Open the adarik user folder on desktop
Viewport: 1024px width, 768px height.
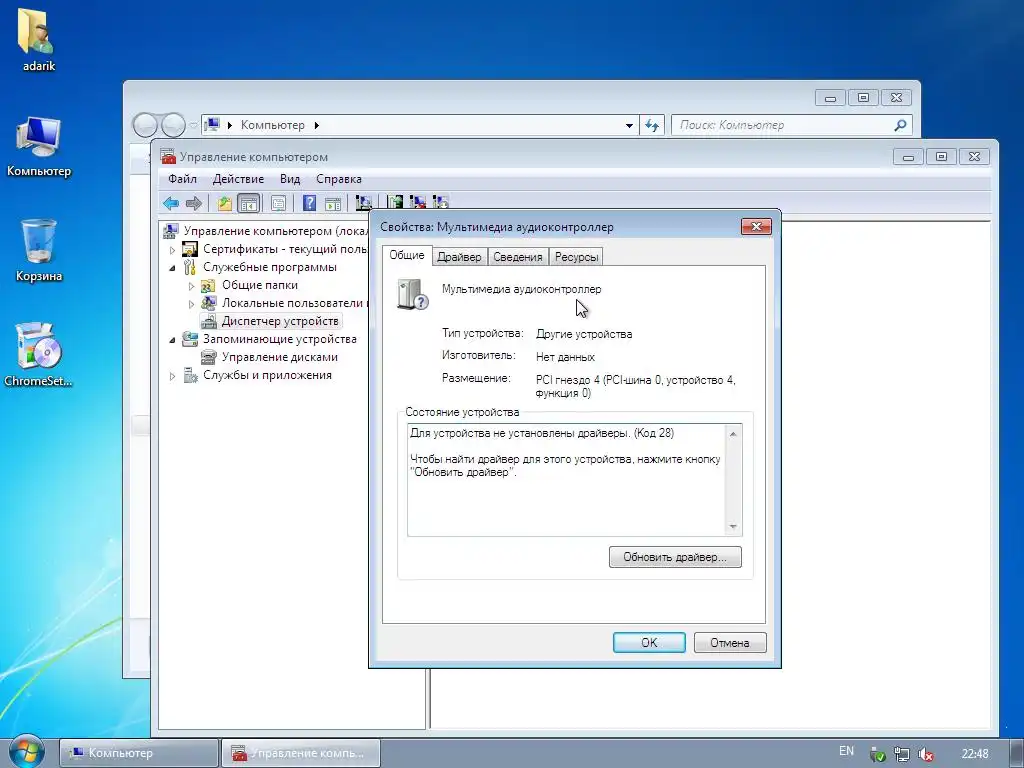[39, 40]
